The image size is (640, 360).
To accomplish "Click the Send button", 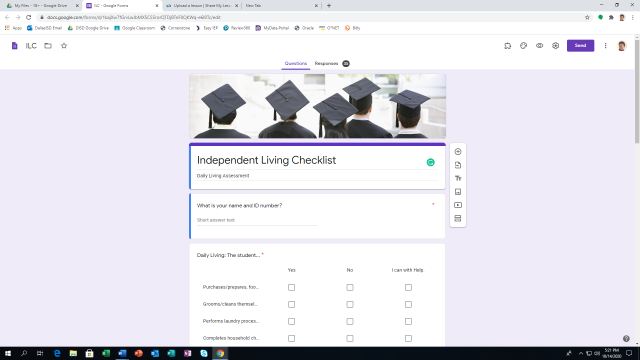I will (x=580, y=46).
